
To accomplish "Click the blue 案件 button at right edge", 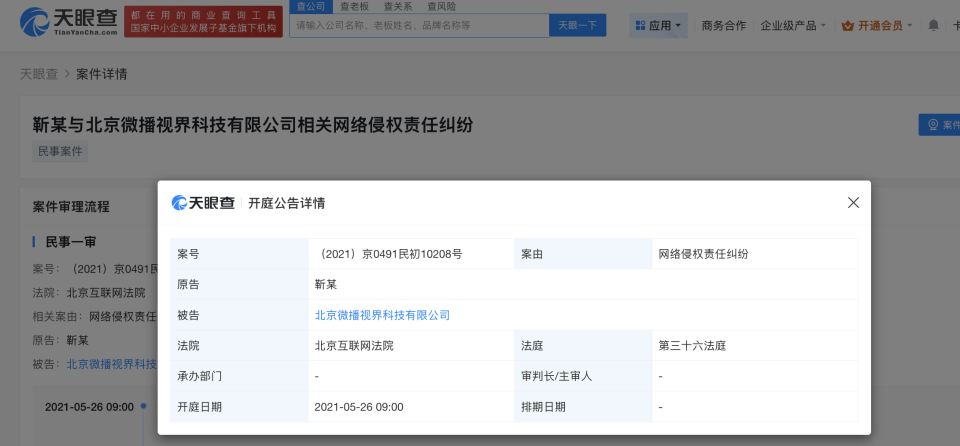I will click(939, 125).
